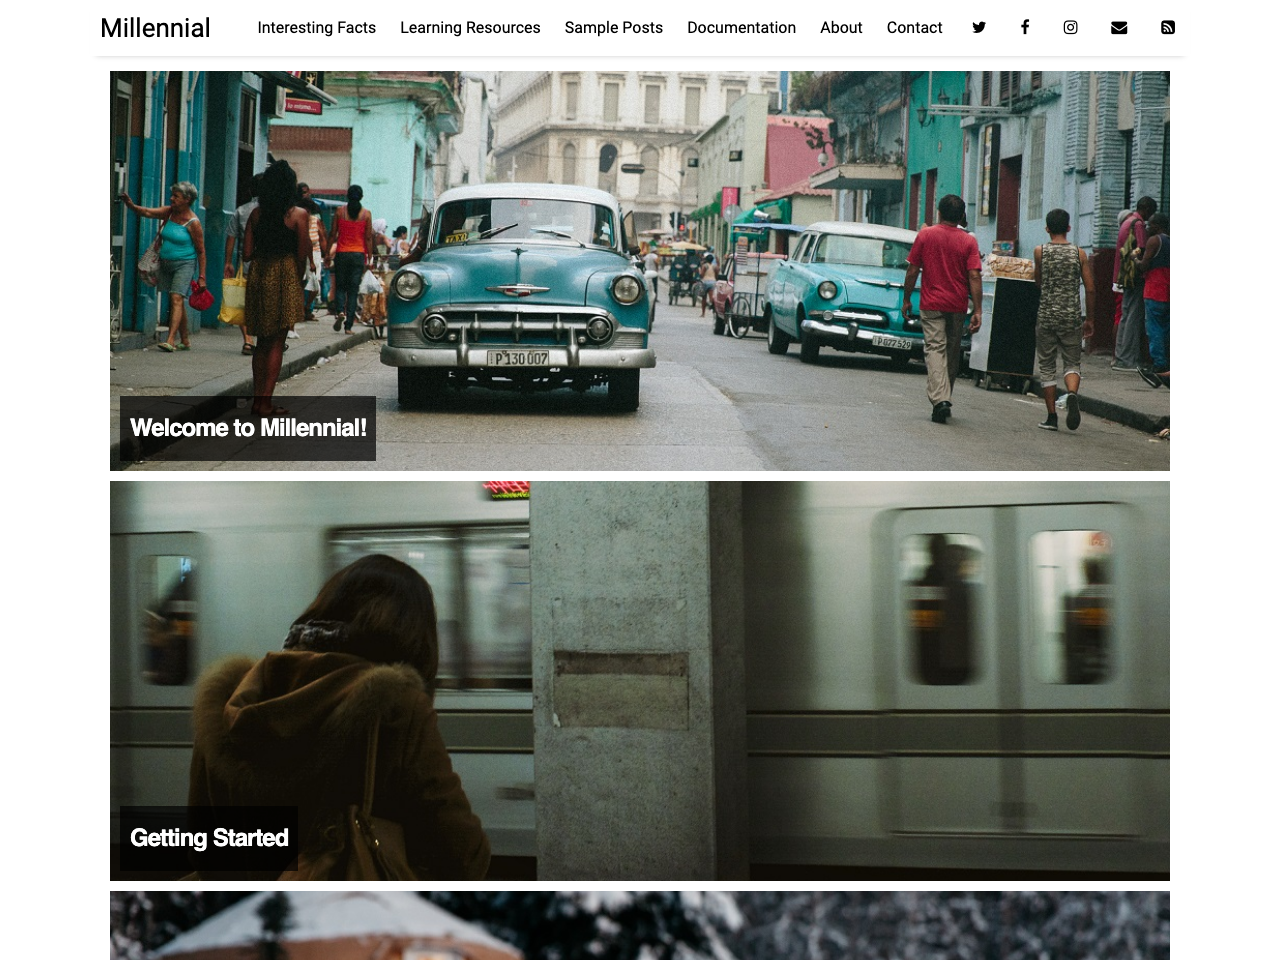The height and width of the screenshot is (960, 1280).
Task: Click the email envelope icon
Action: point(1119,28)
